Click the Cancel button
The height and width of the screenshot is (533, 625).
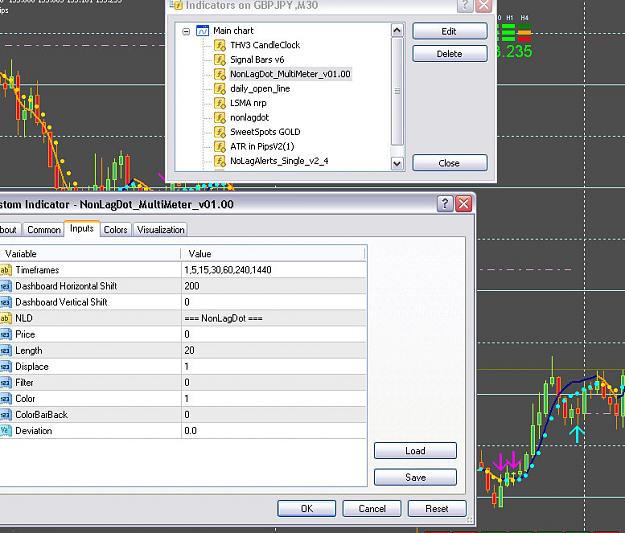(x=371, y=508)
